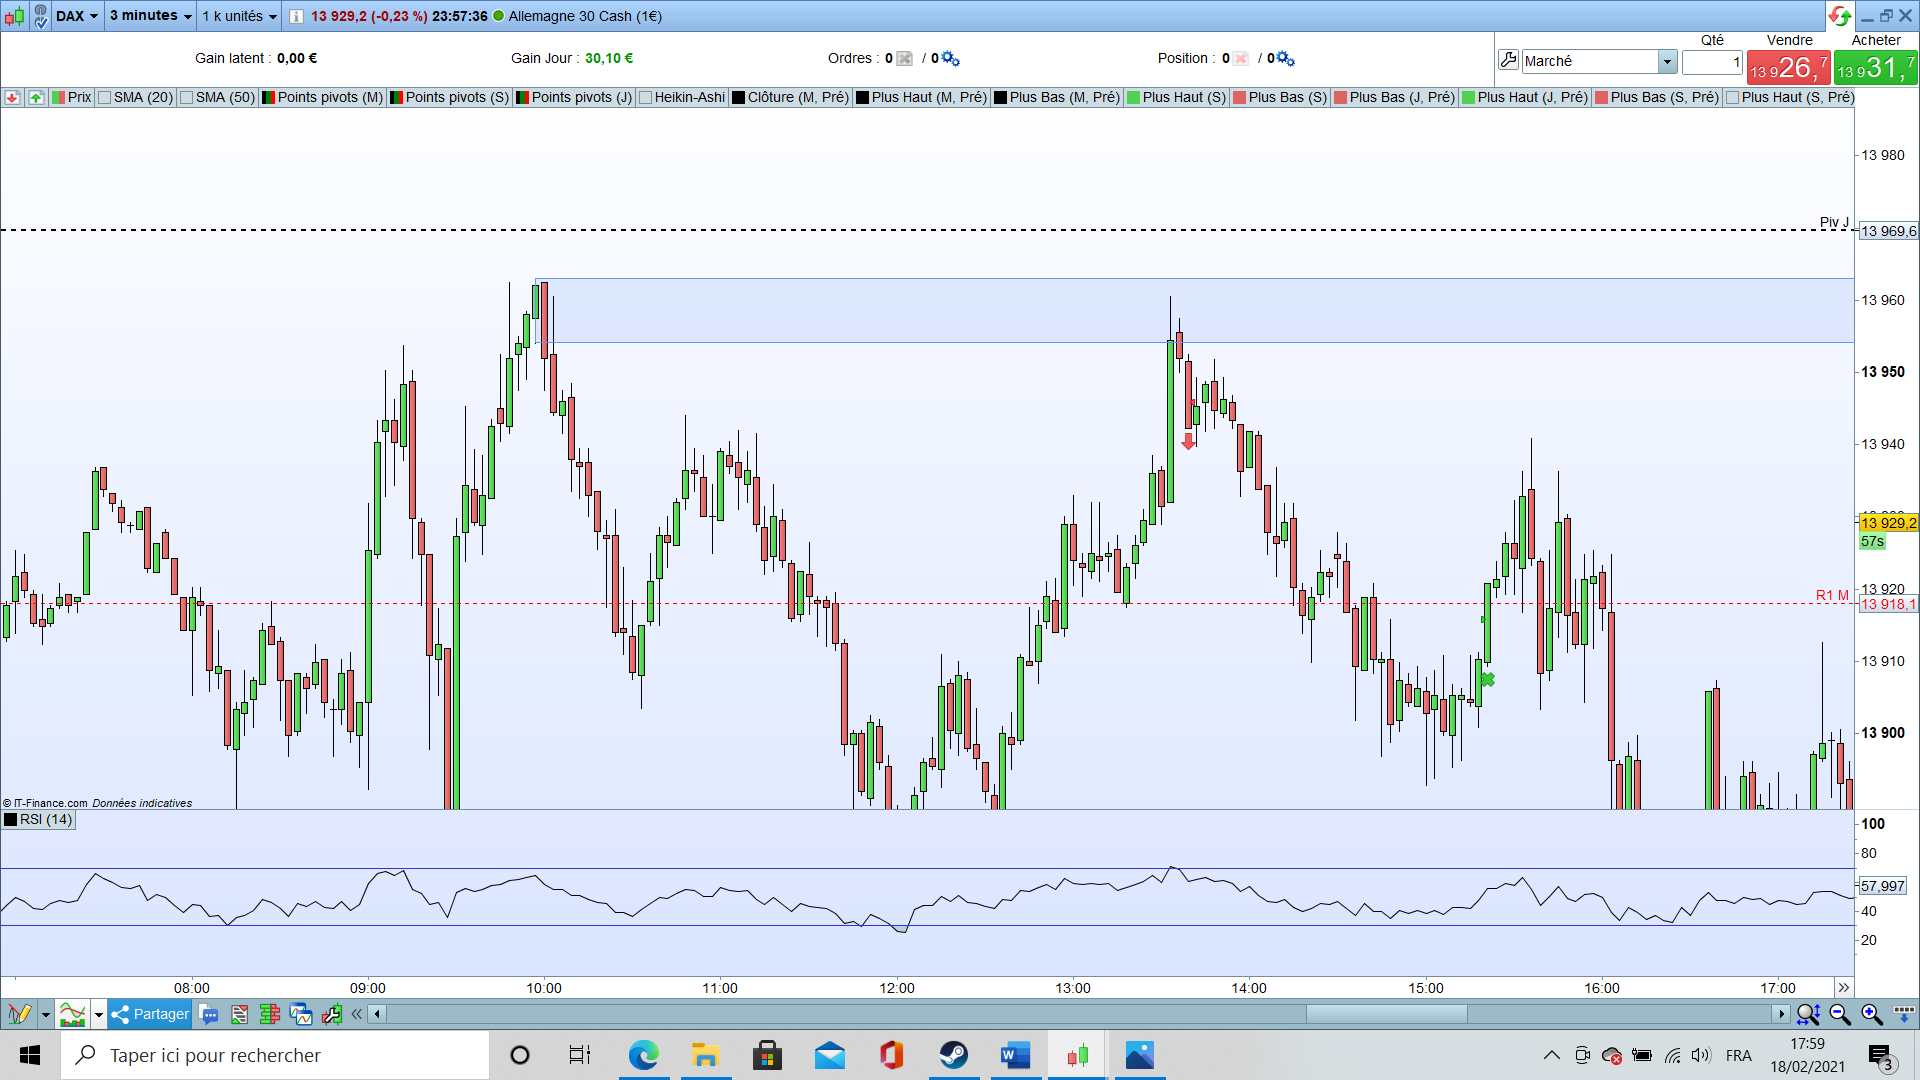
Task: Toggle the Heikin-Ashi checkbox
Action: pos(646,97)
